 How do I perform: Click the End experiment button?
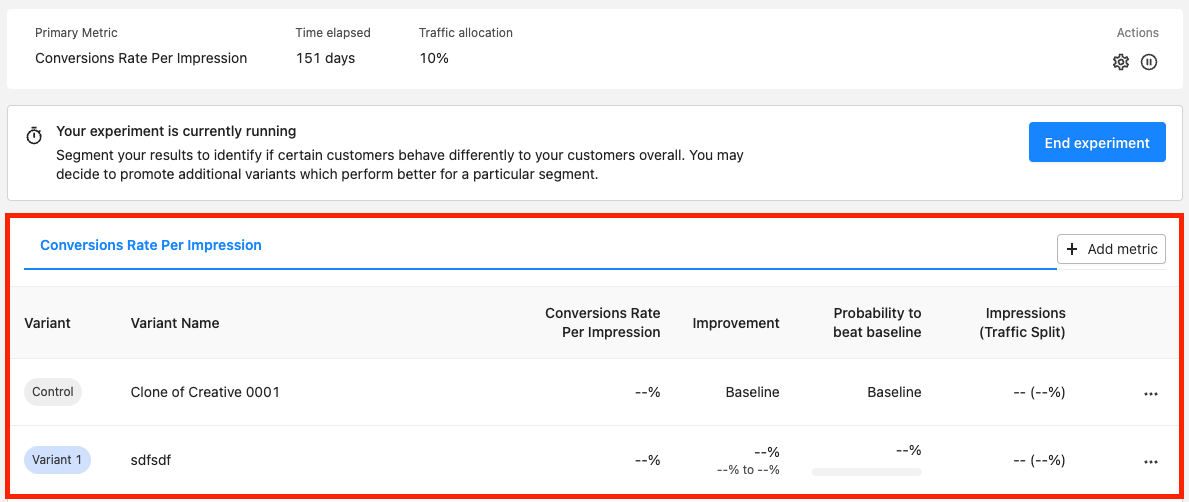1097,143
